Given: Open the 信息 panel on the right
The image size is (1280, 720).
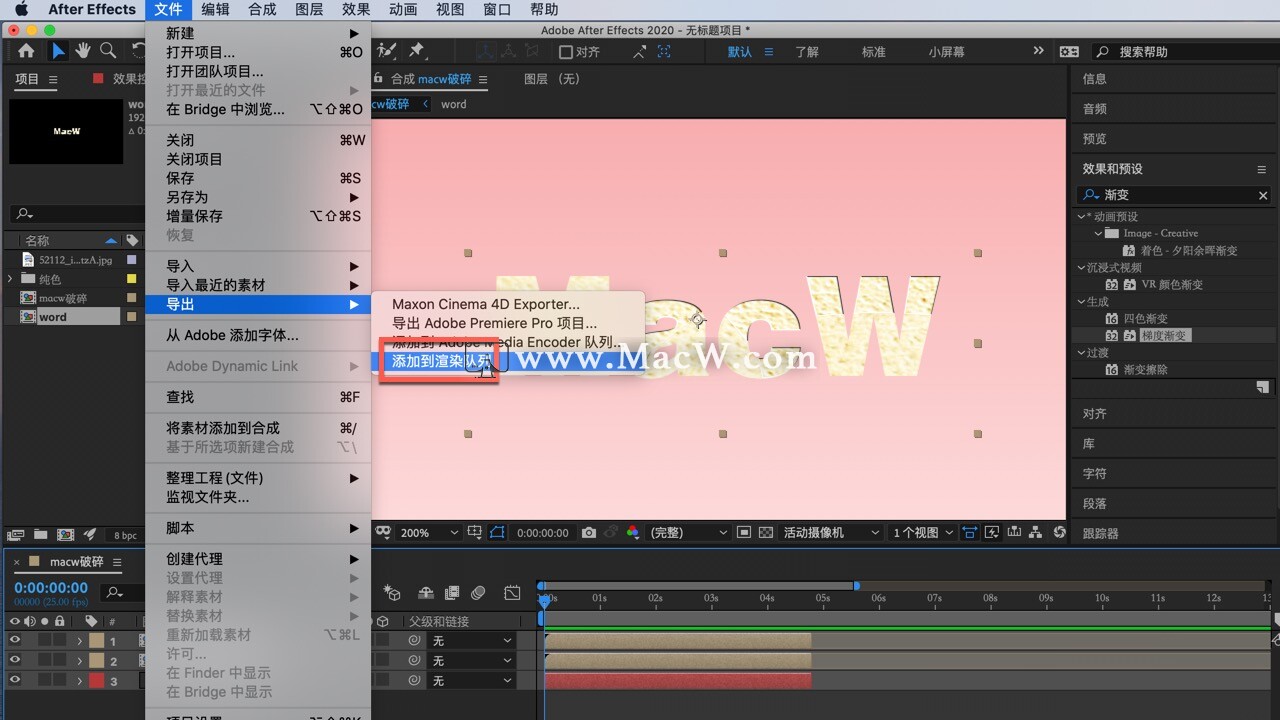Looking at the screenshot, I should [x=1095, y=79].
